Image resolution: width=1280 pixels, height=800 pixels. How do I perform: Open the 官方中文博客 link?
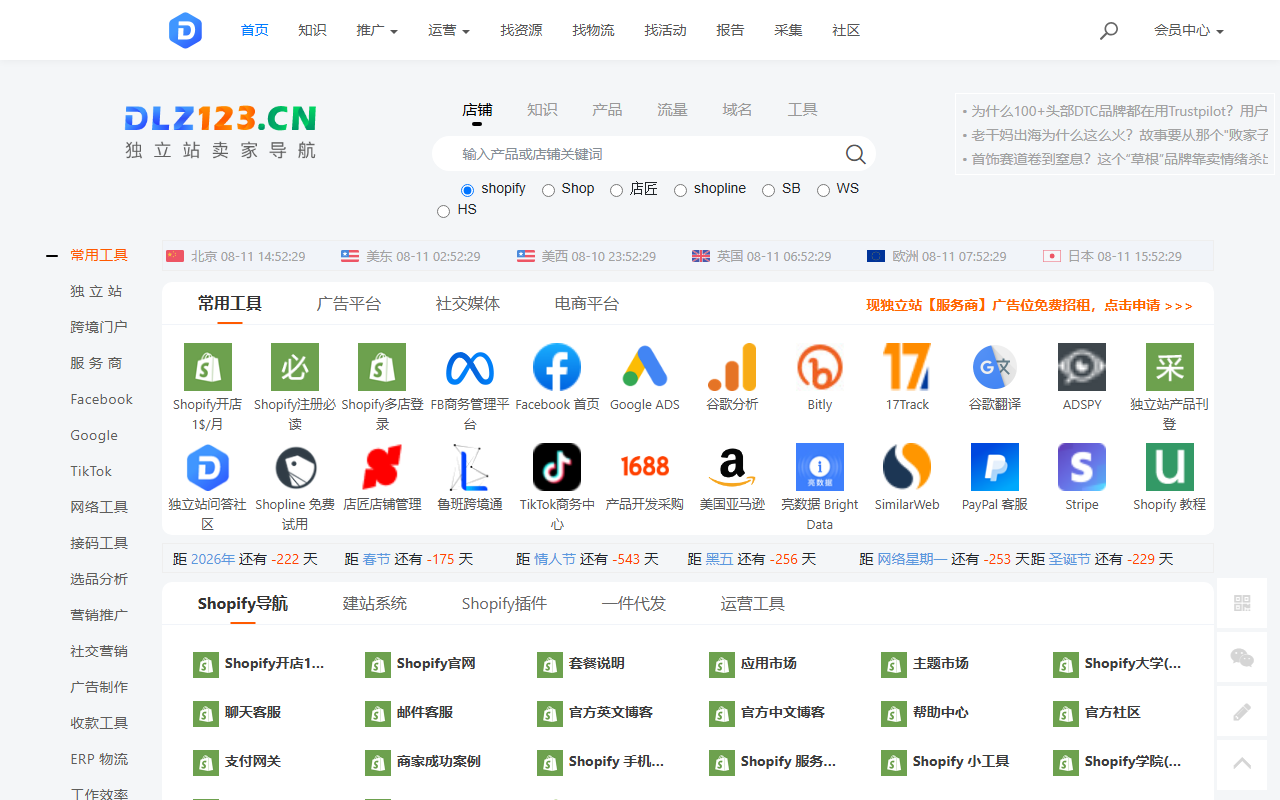point(768,713)
